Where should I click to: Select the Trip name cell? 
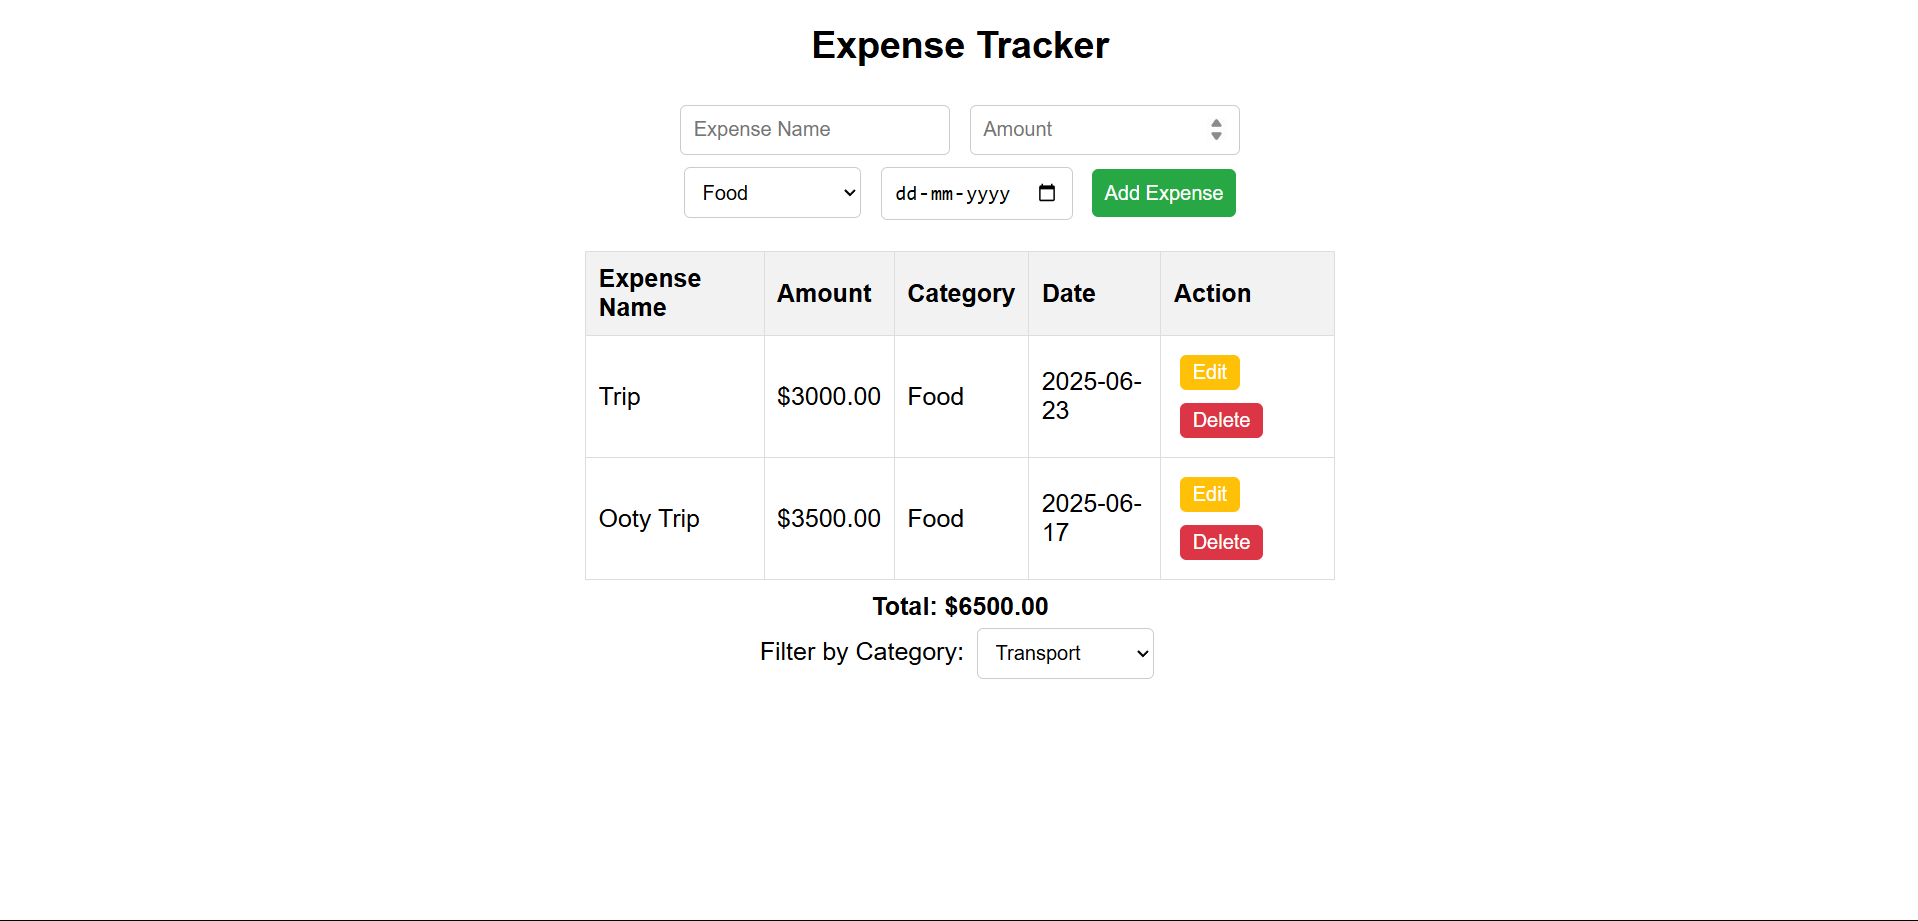pyautogui.click(x=675, y=397)
